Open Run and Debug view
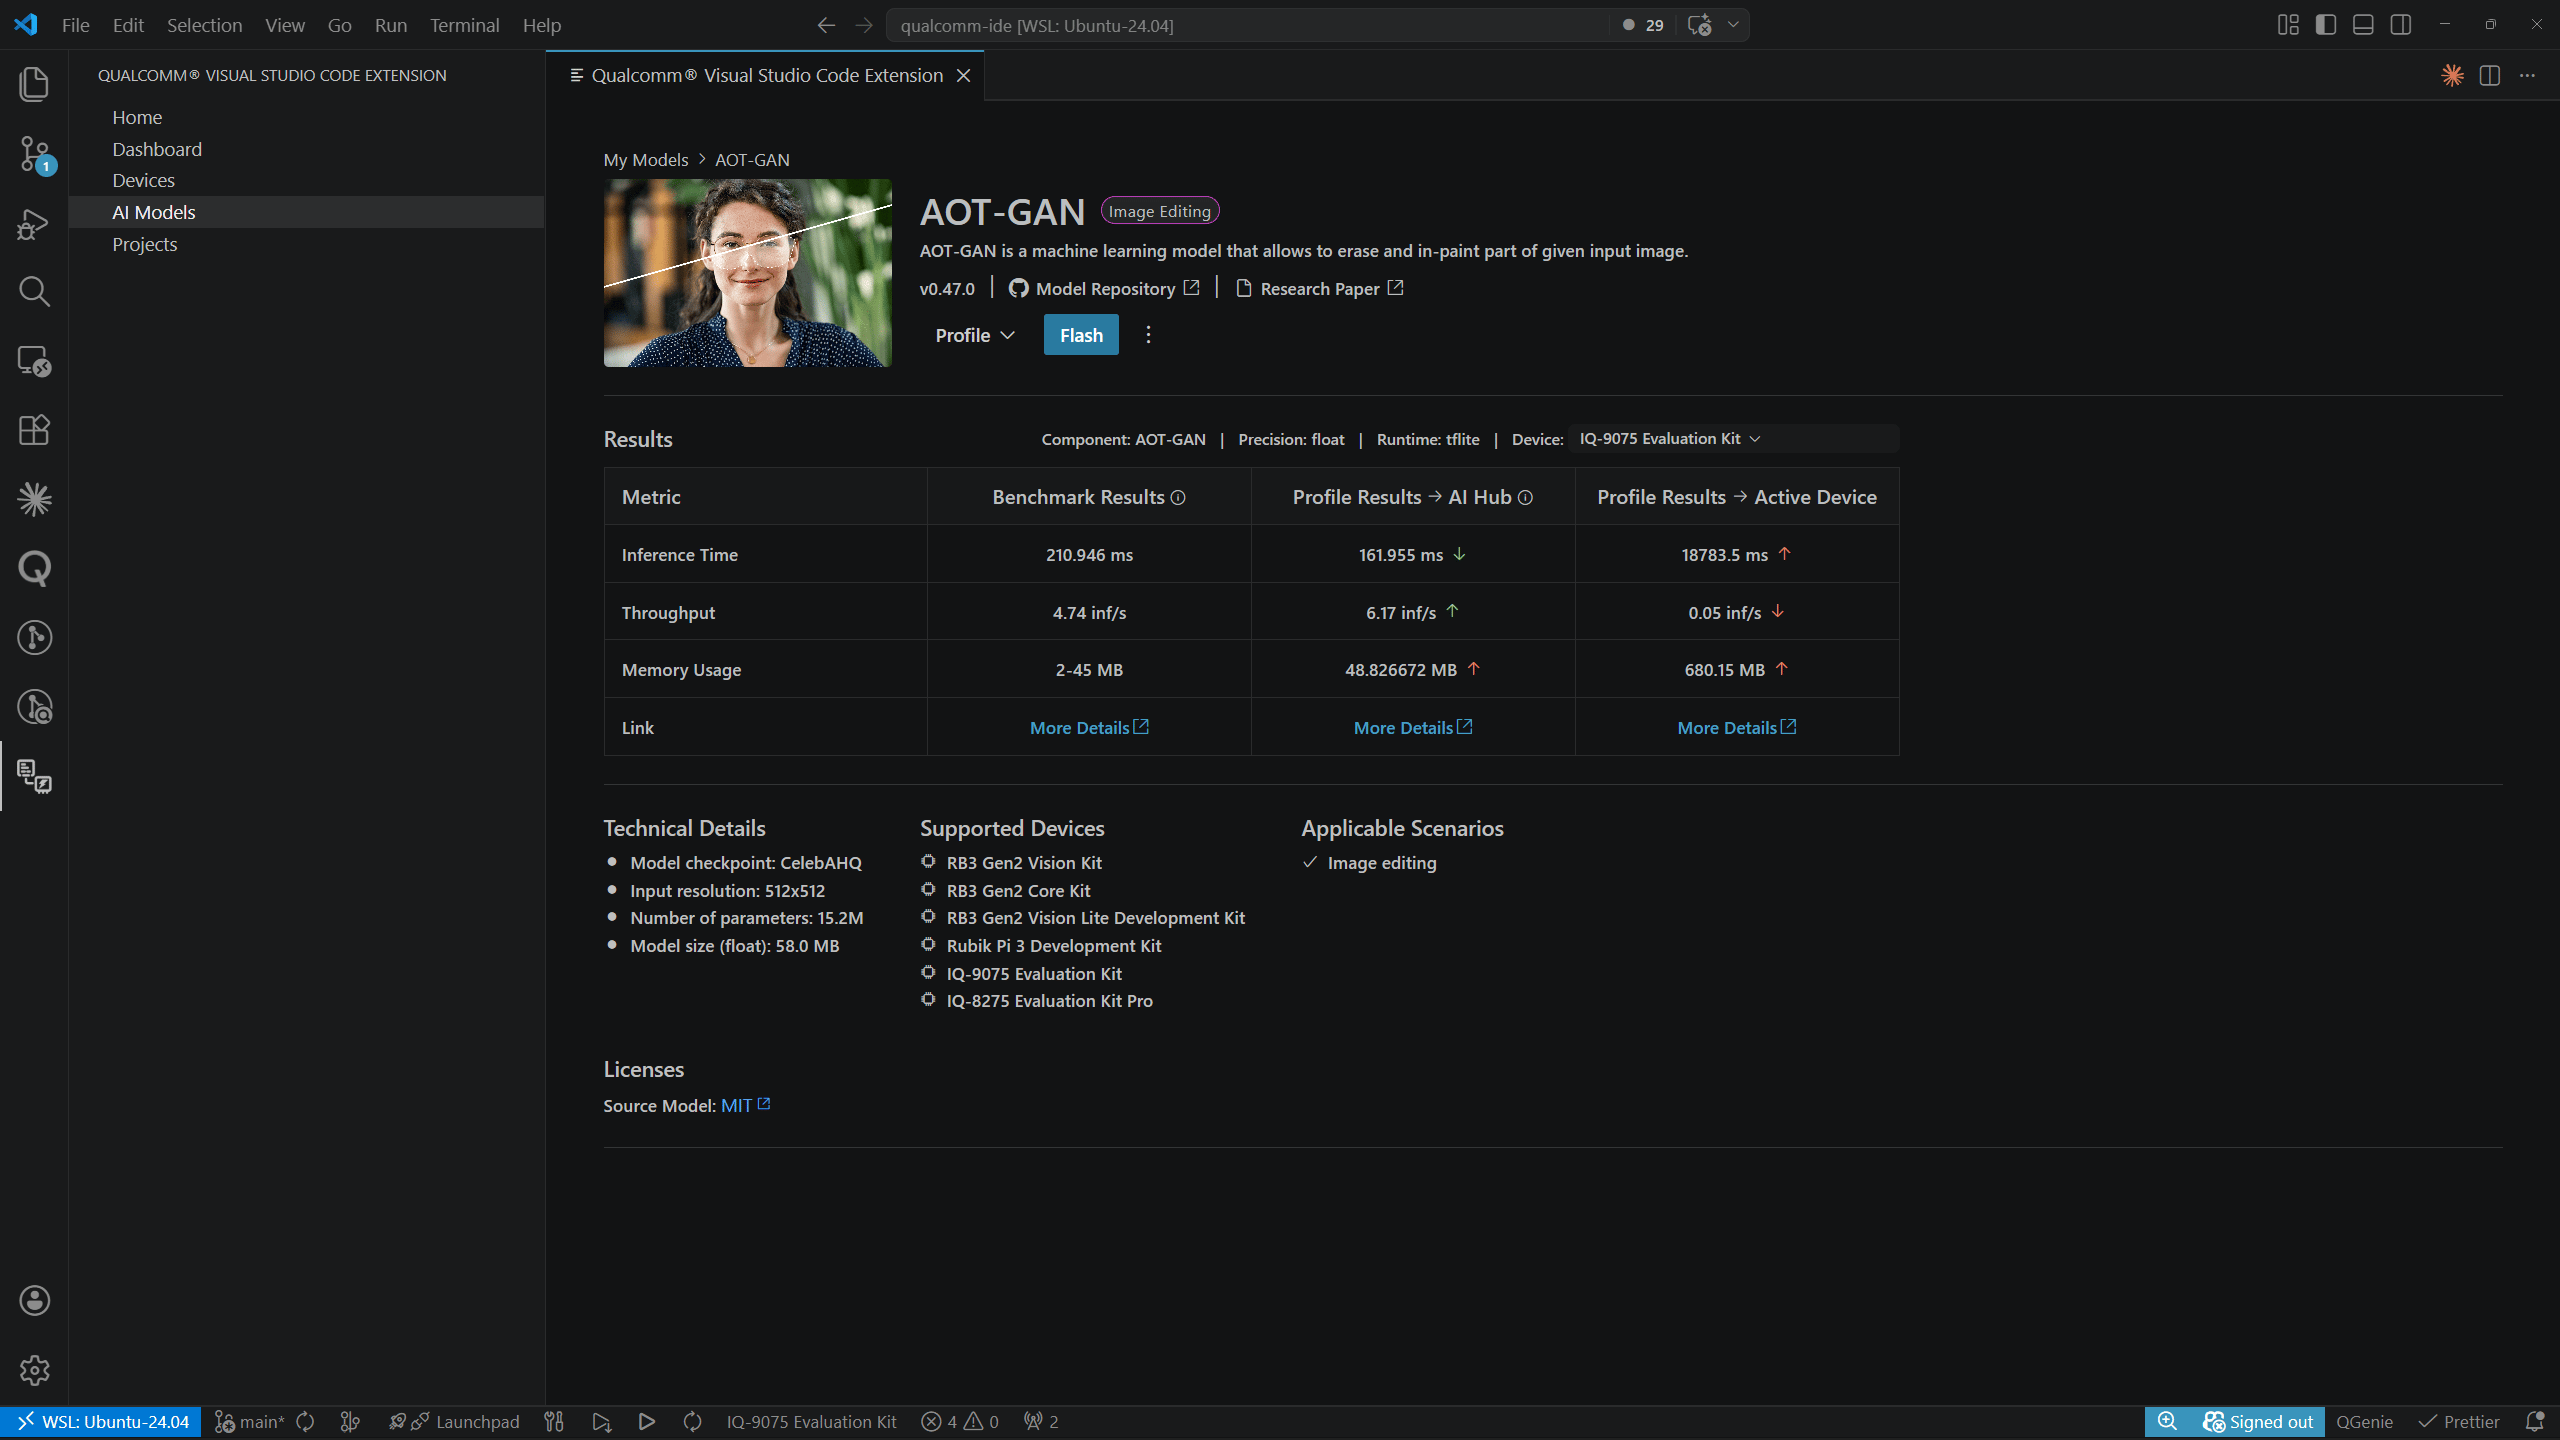Viewport: 2560px width, 1440px height. [34, 224]
